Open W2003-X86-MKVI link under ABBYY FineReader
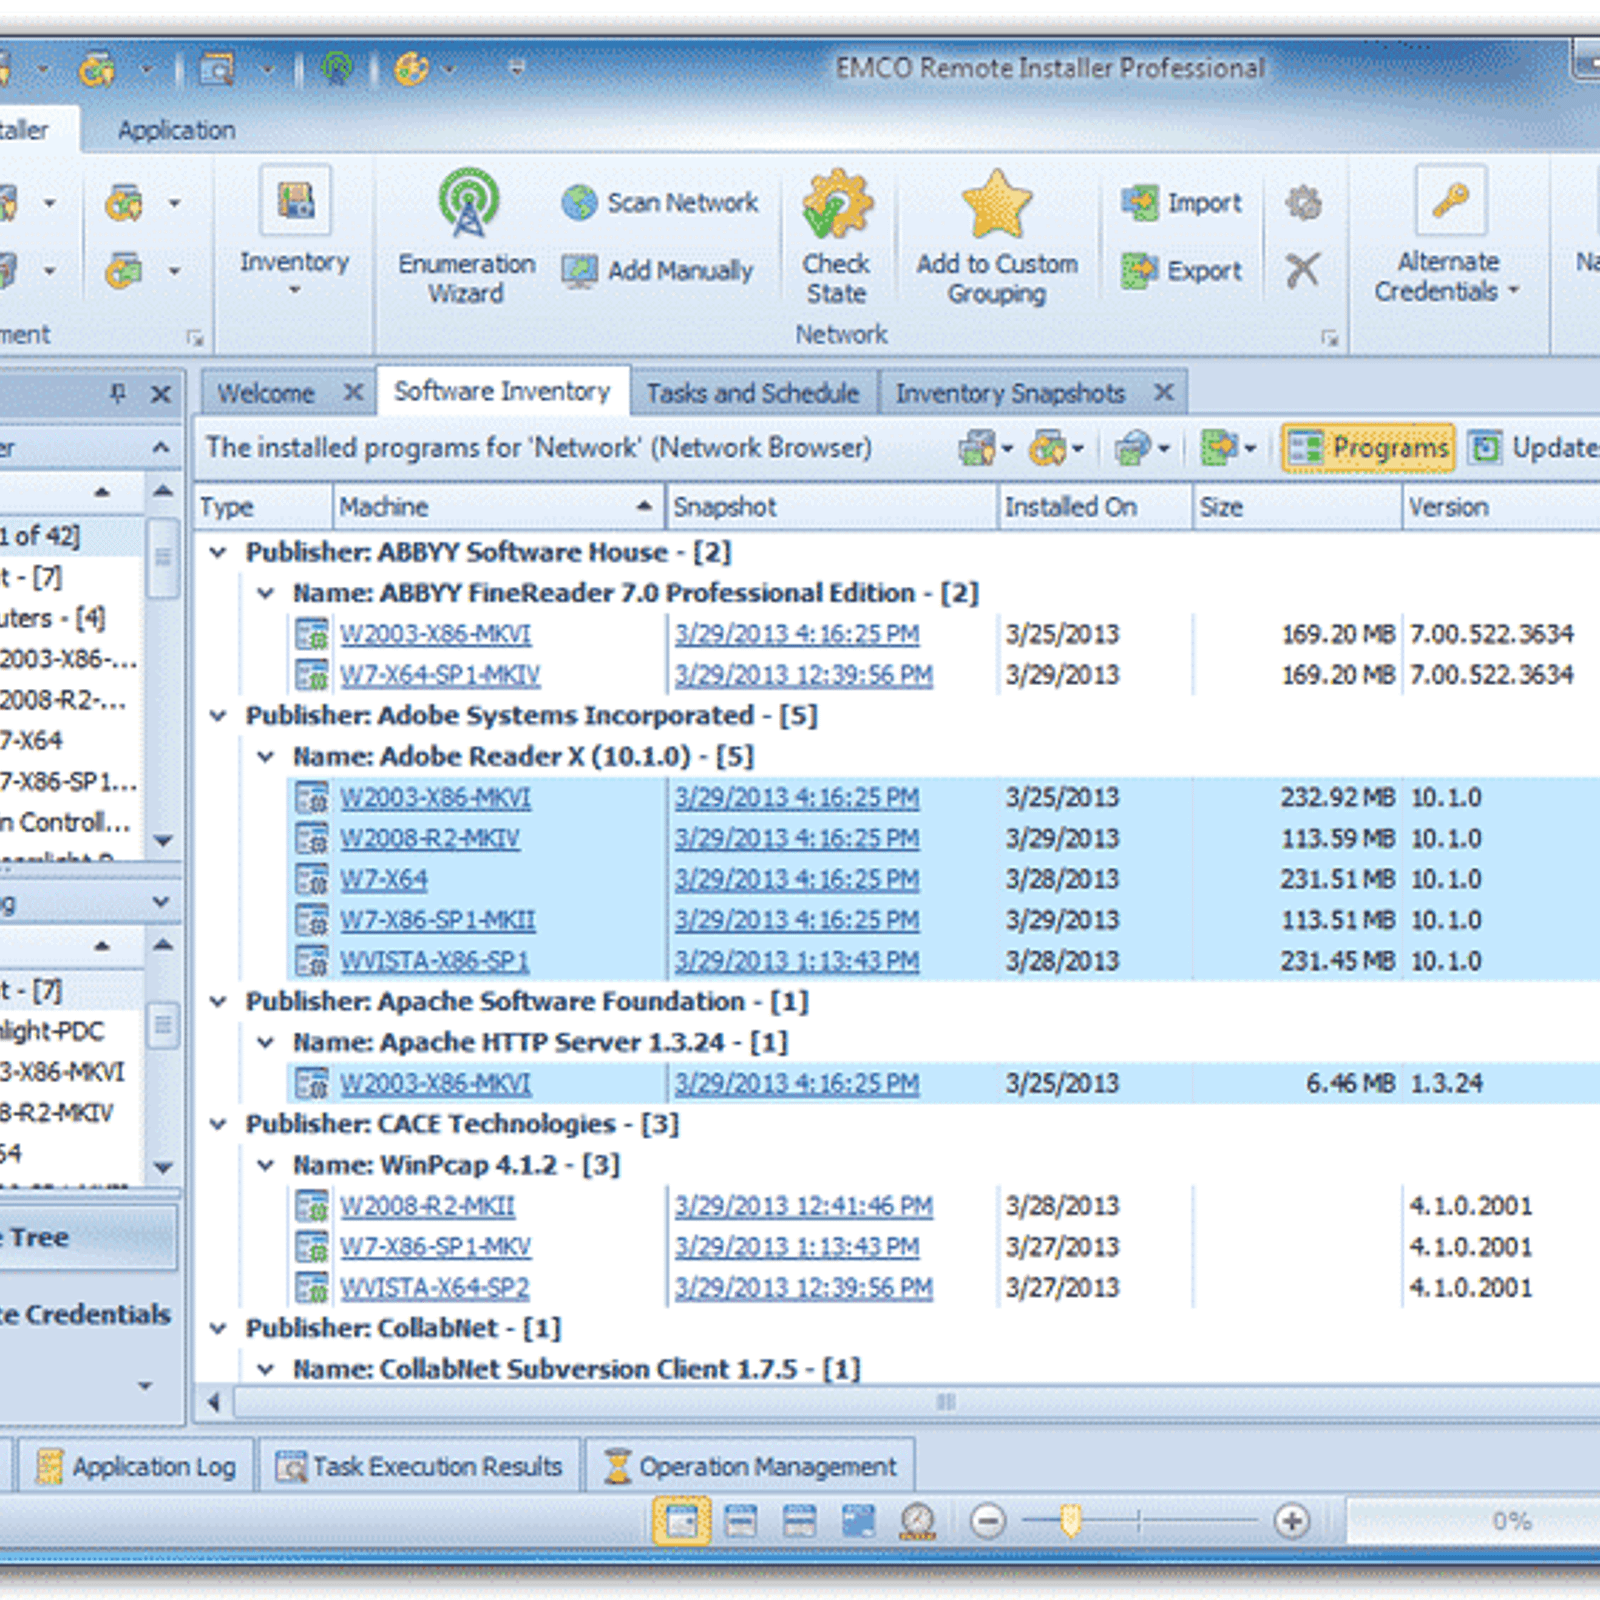The width and height of the screenshot is (1600, 1600). pos(435,634)
